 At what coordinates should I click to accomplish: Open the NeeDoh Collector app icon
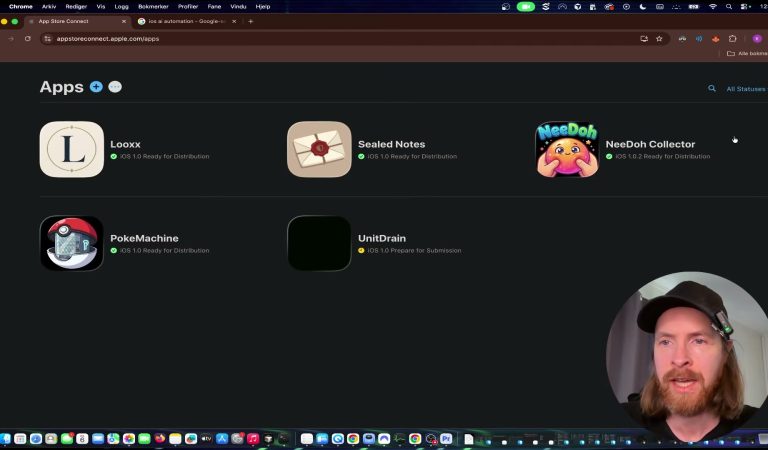(567, 149)
